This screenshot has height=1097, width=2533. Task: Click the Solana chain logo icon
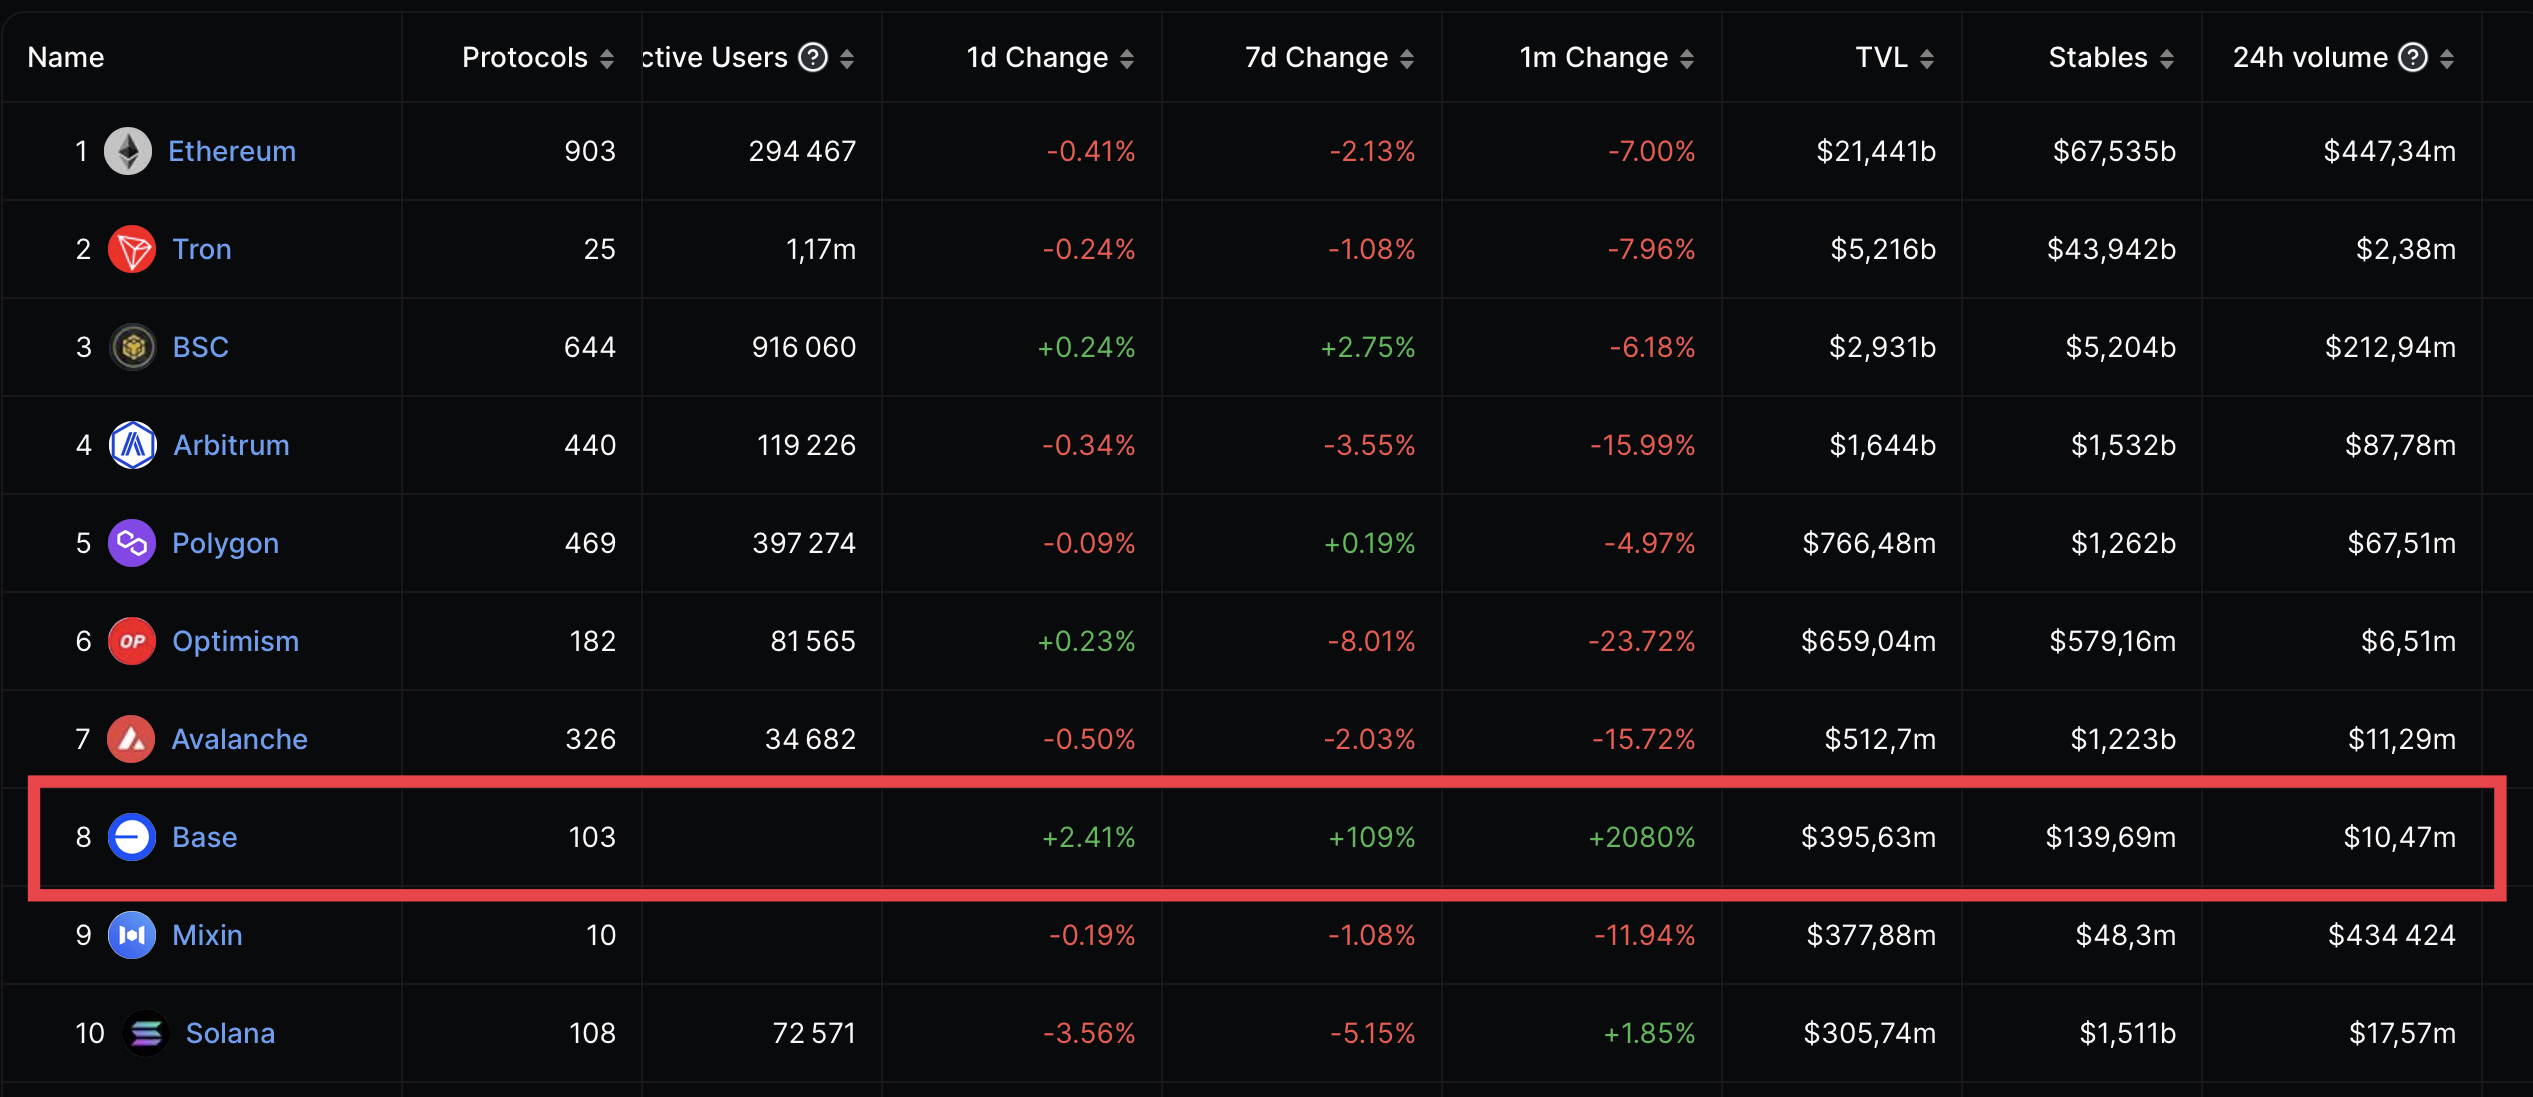point(146,1033)
